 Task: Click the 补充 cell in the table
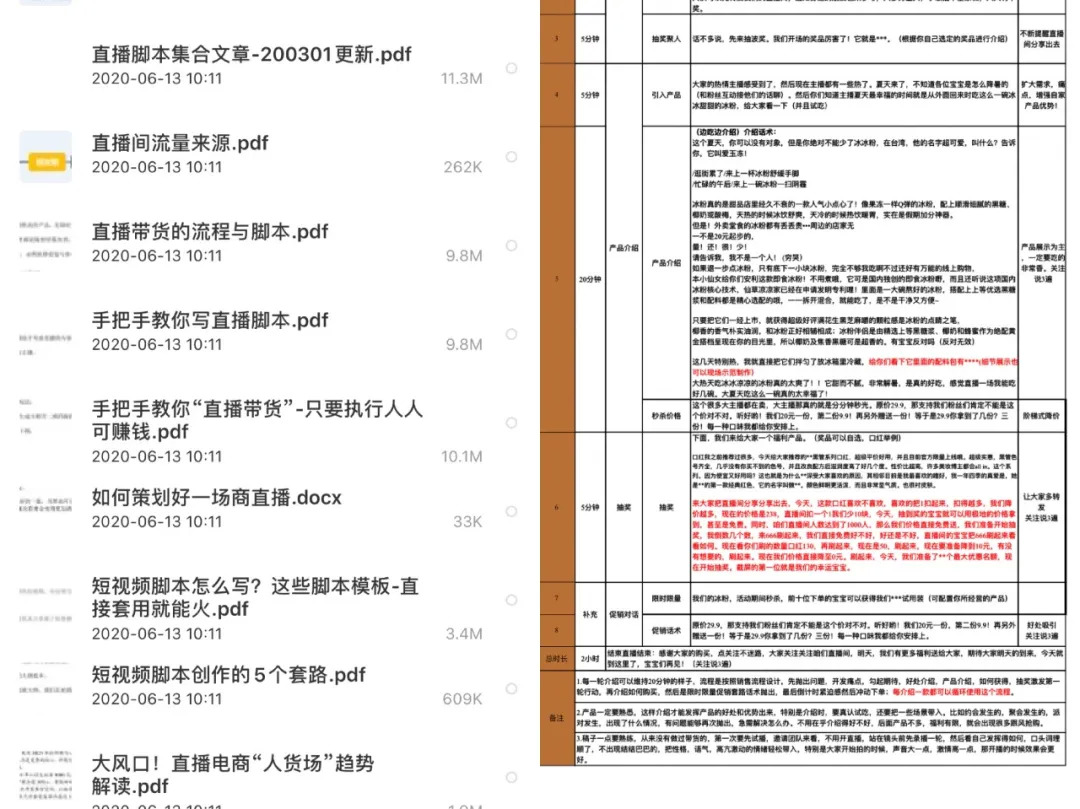click(590, 614)
